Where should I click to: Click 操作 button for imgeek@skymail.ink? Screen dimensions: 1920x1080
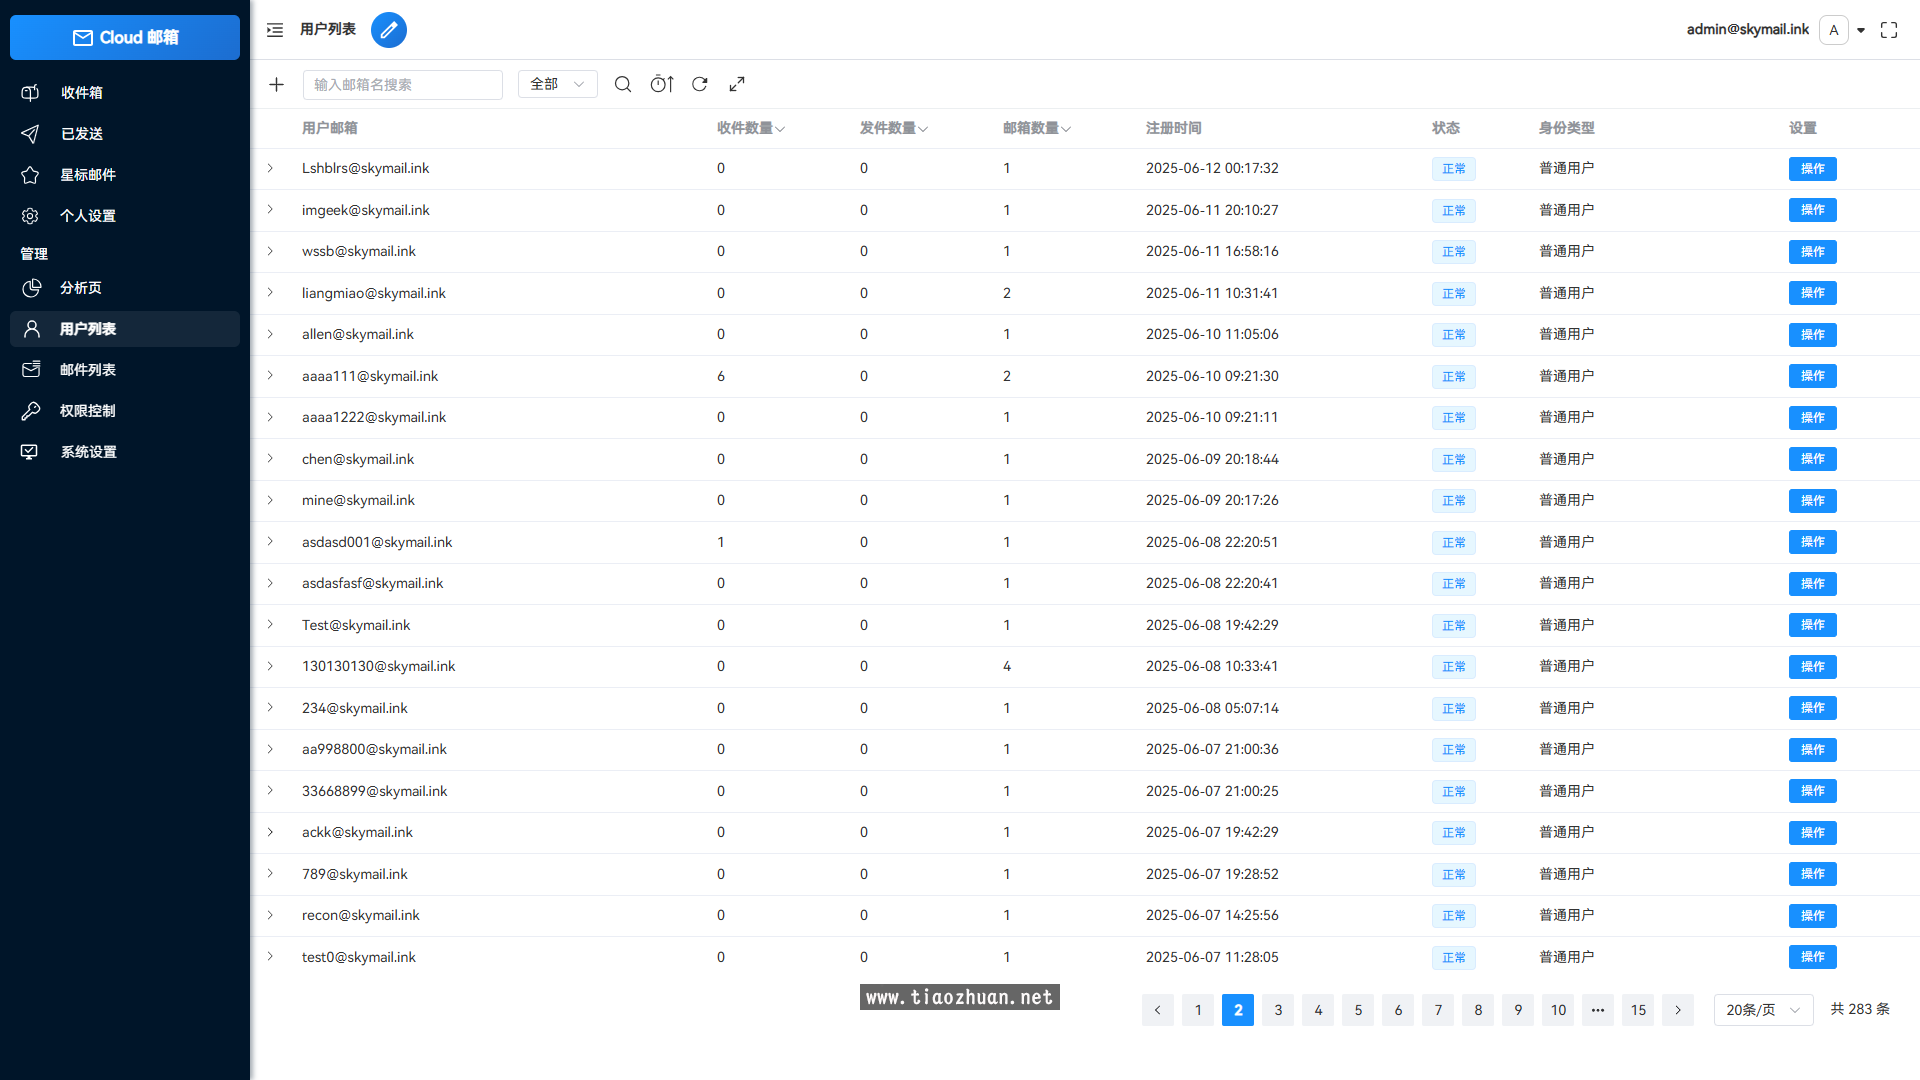[1812, 210]
